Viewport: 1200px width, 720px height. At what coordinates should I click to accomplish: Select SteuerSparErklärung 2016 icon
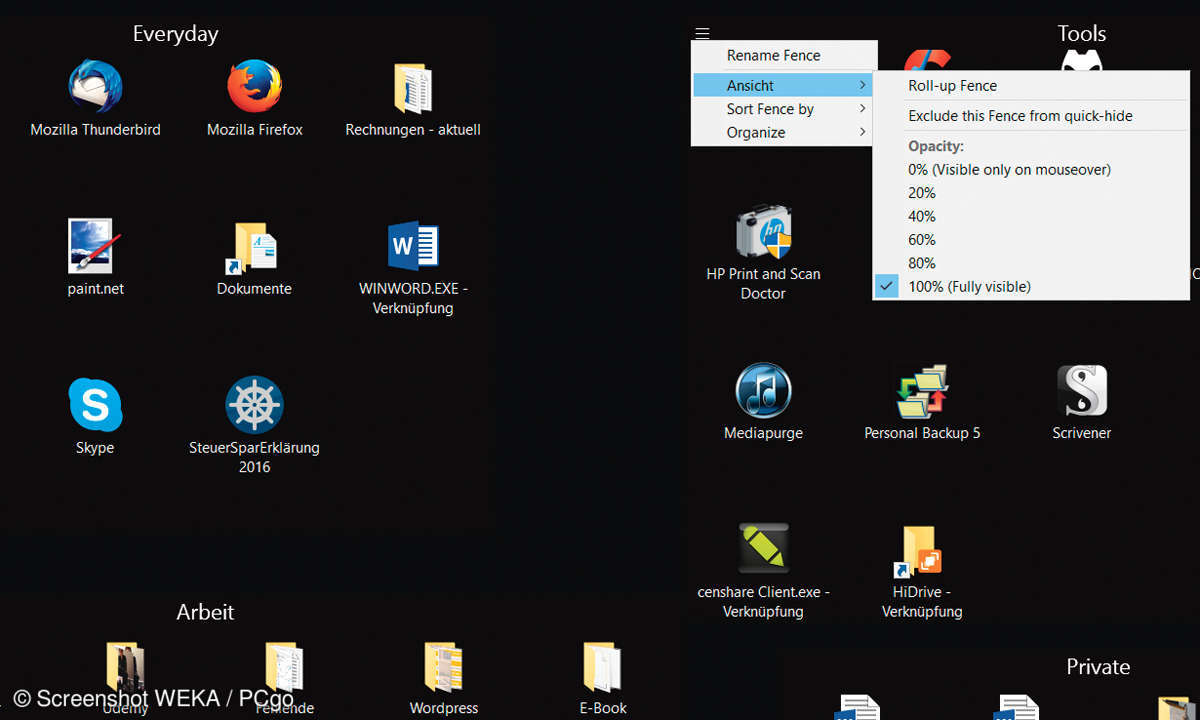[254, 405]
